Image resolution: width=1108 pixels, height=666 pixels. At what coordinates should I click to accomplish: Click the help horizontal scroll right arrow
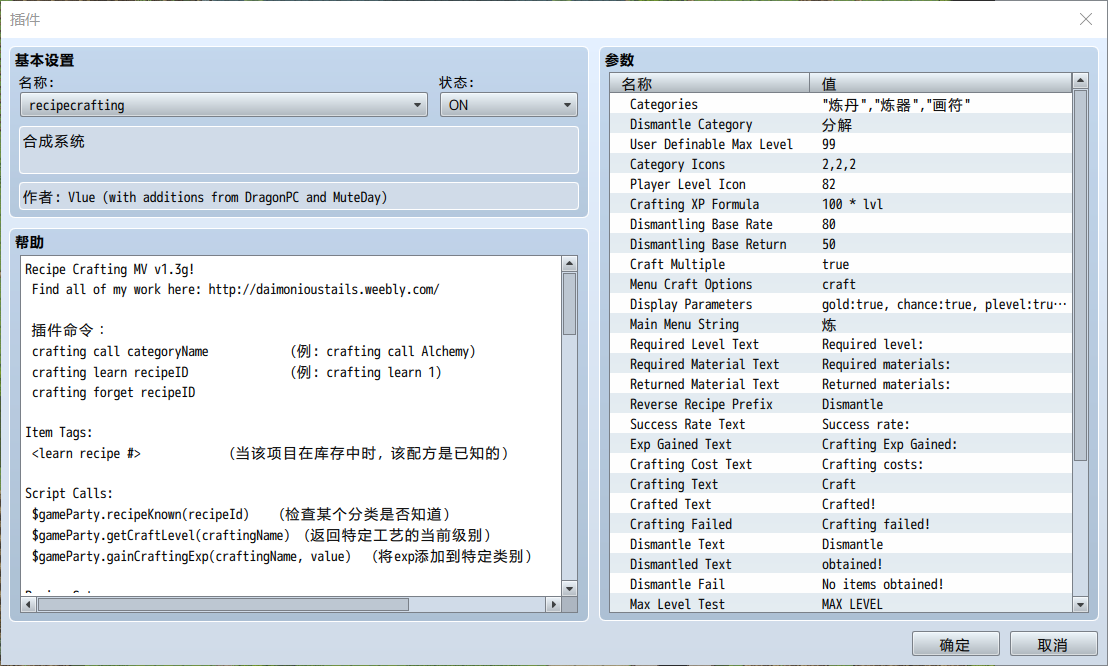(554, 604)
